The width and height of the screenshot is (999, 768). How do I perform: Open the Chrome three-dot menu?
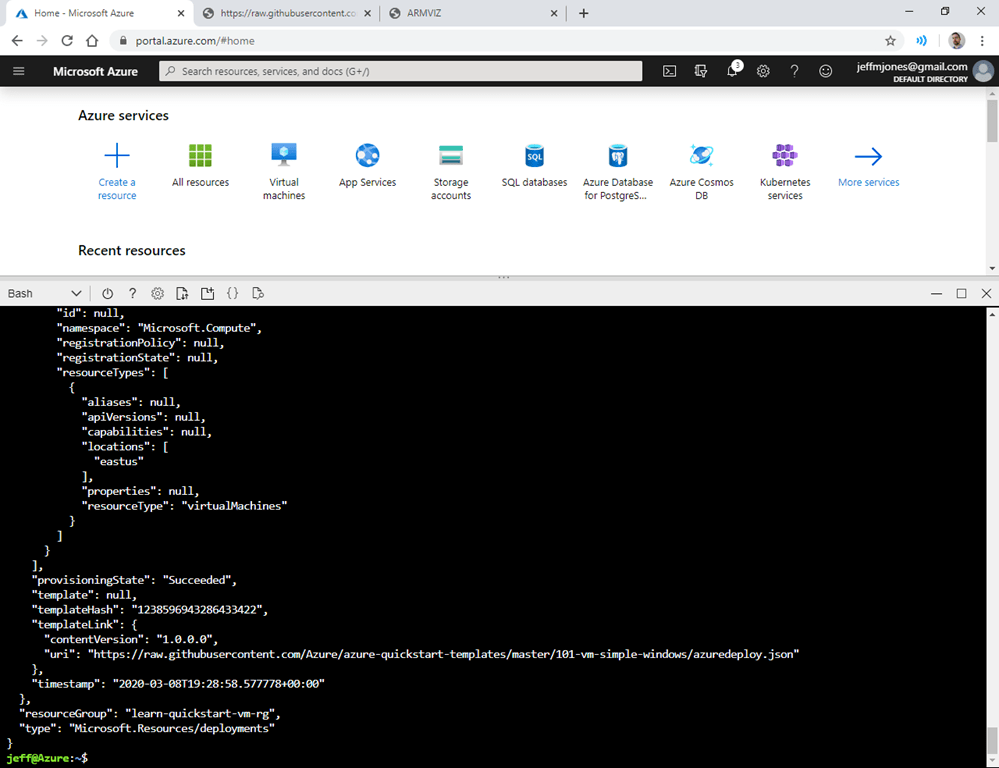(982, 41)
